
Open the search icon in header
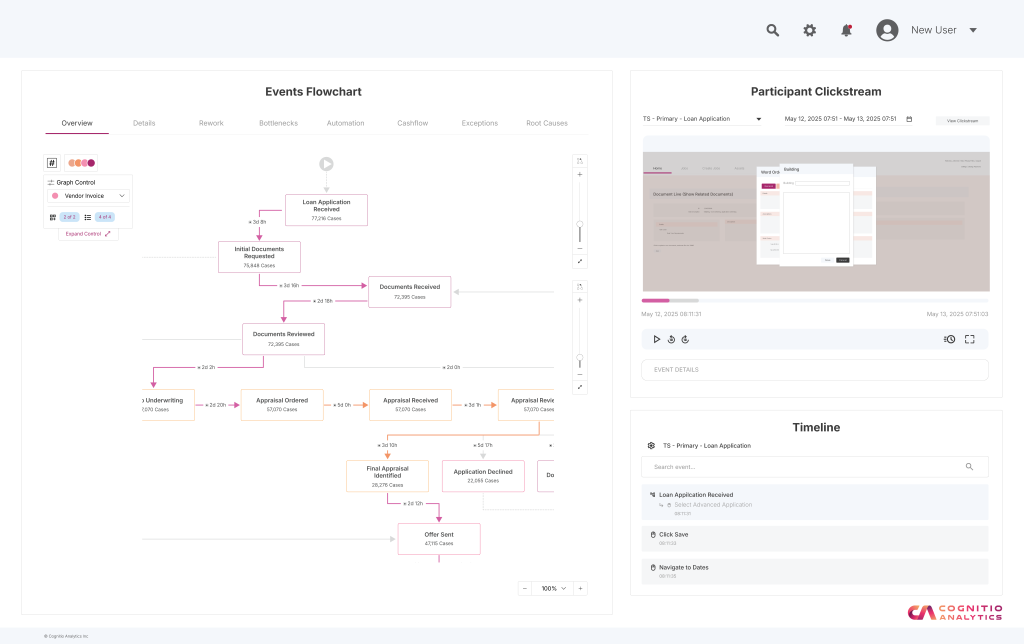[773, 30]
